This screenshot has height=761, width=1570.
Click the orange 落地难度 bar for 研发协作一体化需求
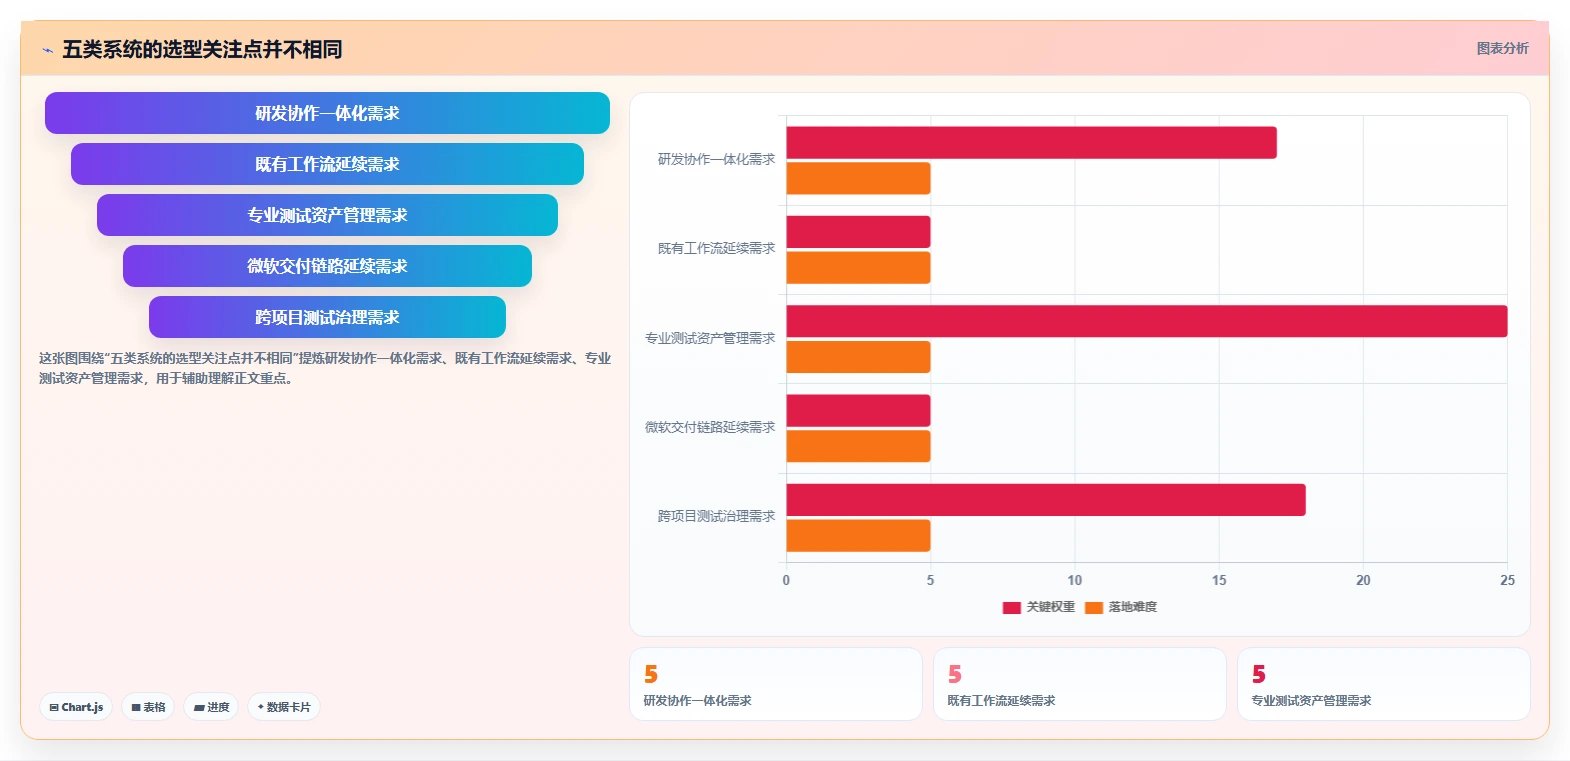click(858, 178)
